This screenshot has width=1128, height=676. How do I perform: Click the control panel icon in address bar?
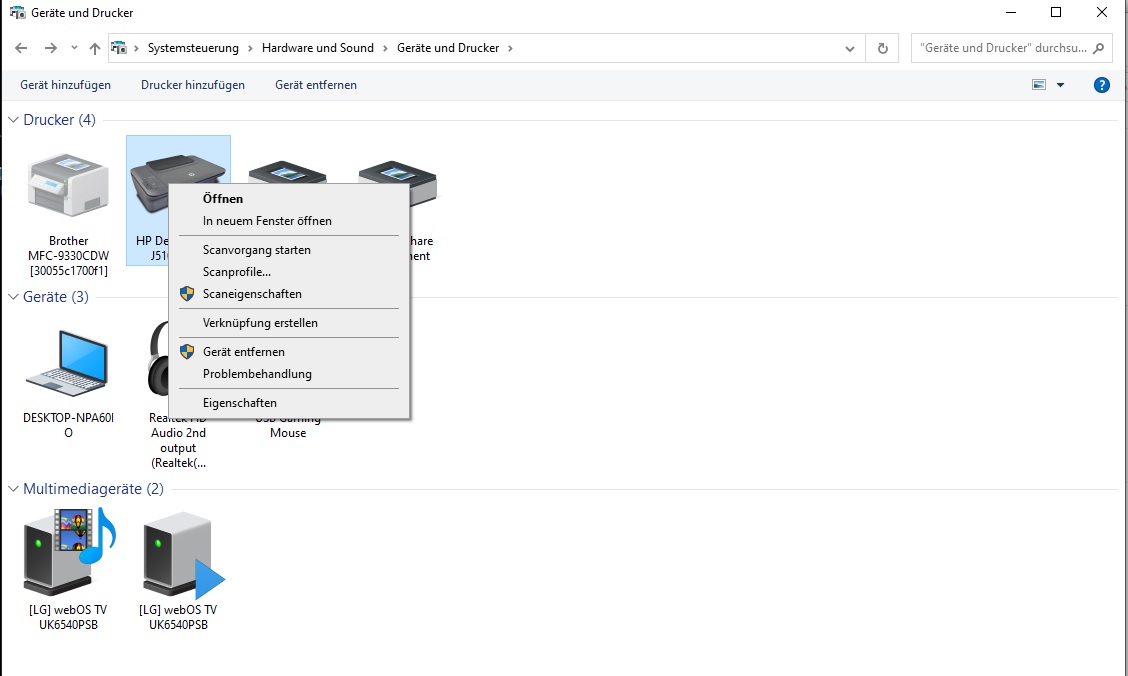[x=119, y=48]
